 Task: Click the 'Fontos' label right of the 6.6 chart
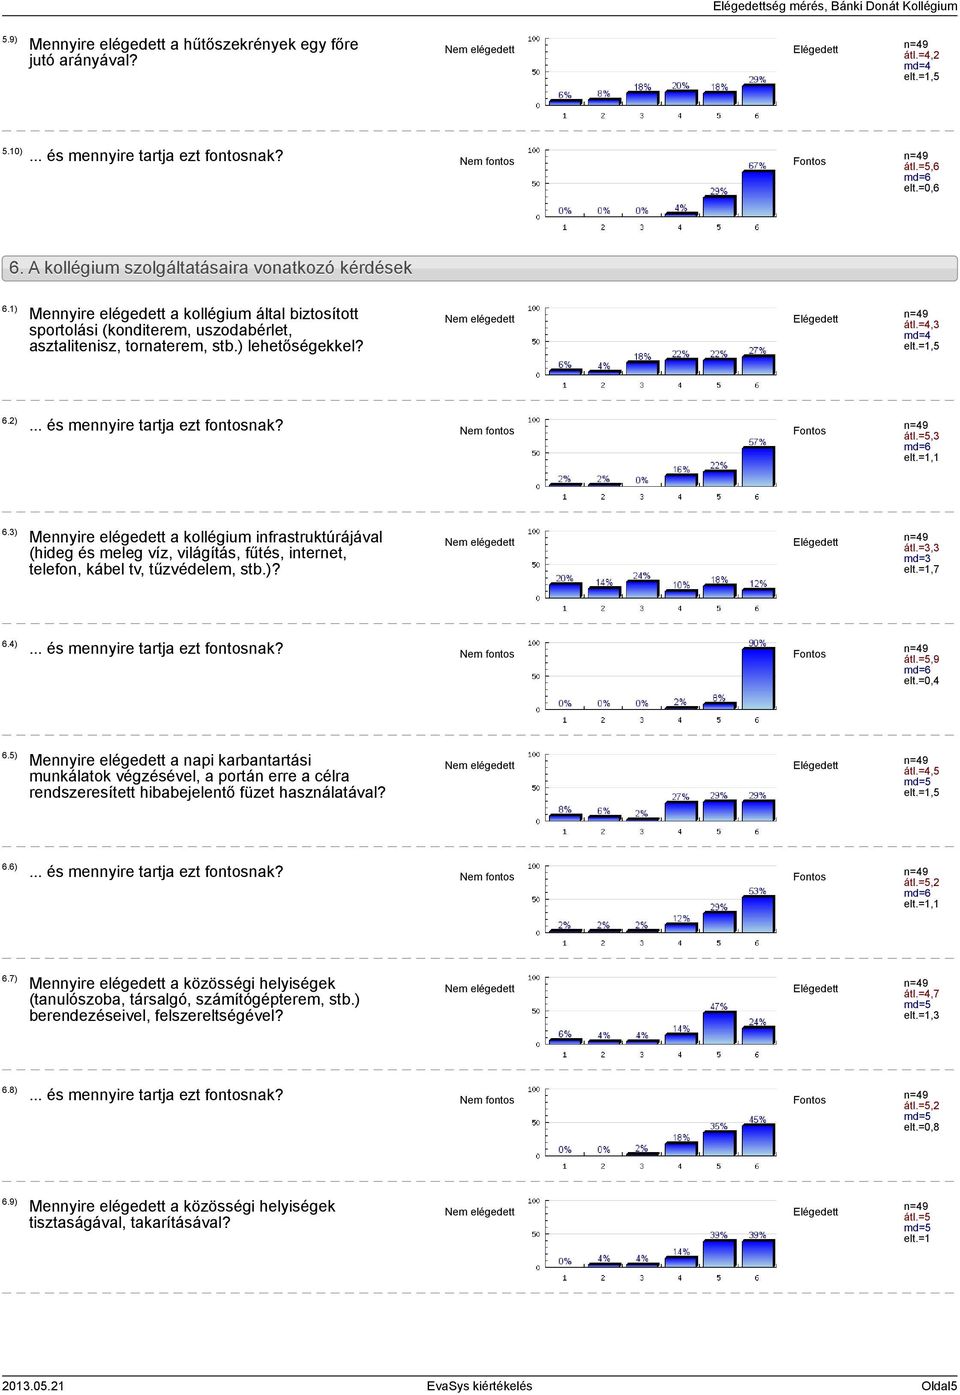[809, 877]
